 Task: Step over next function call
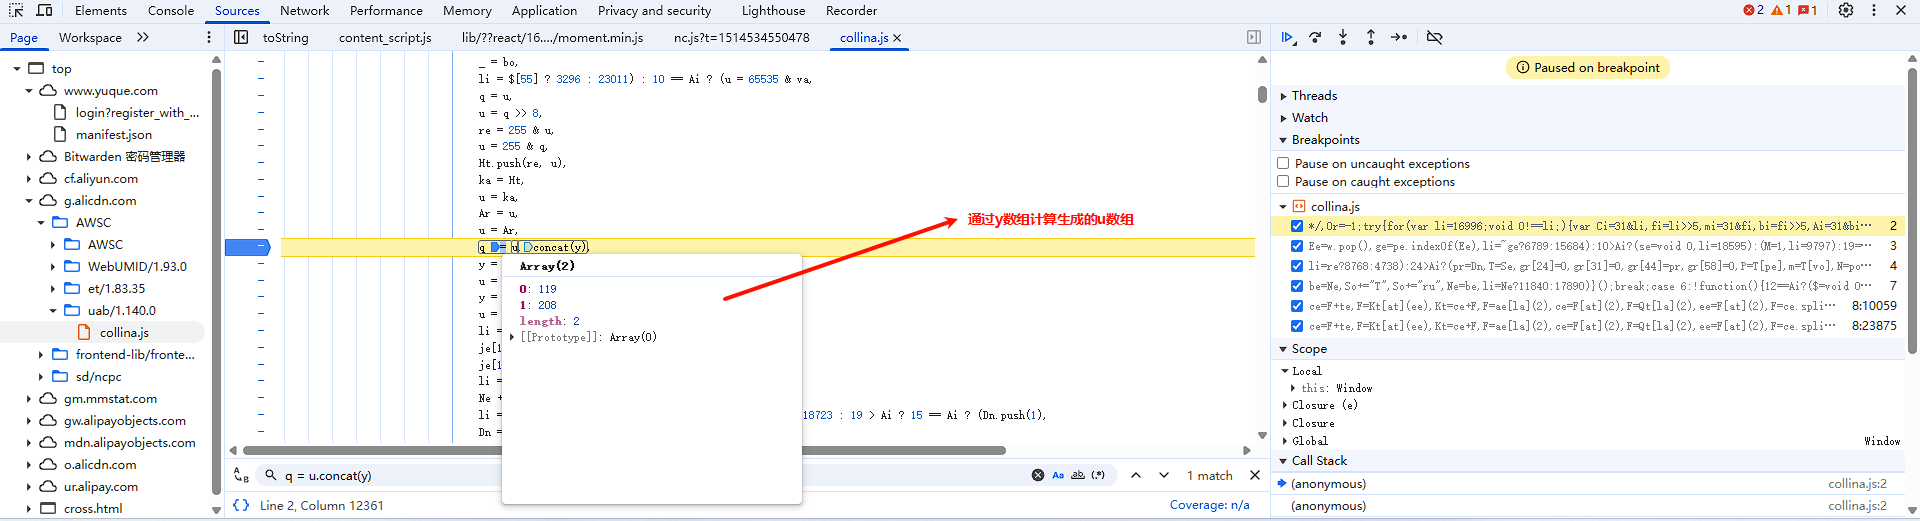1315,37
